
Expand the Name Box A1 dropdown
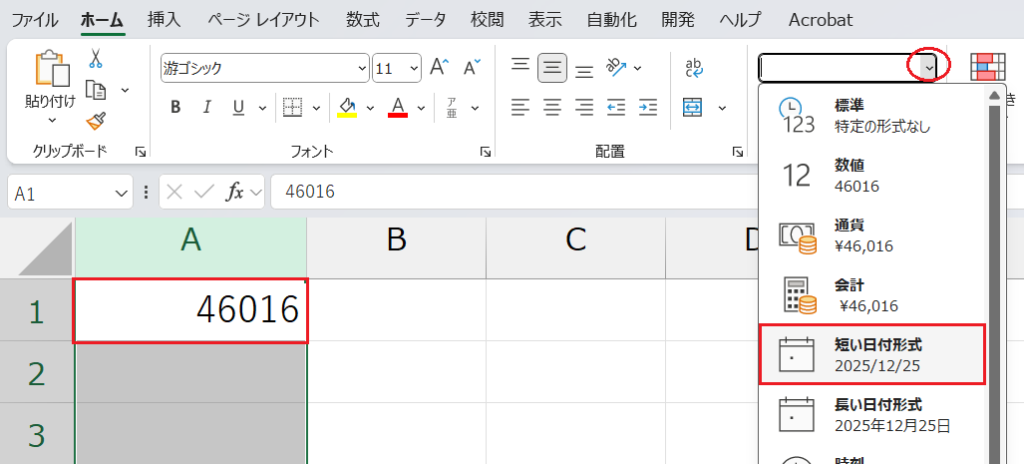(121, 193)
